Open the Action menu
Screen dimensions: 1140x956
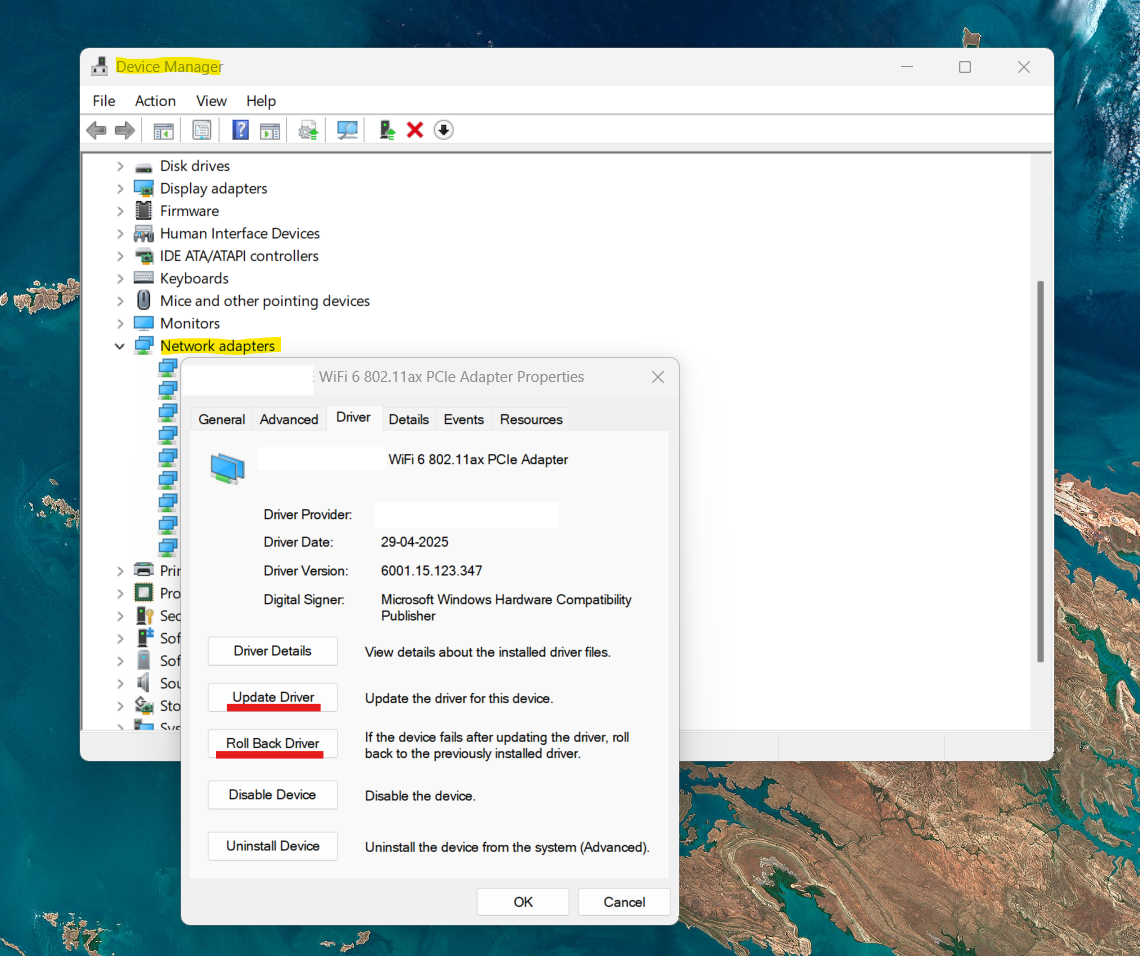(x=155, y=100)
